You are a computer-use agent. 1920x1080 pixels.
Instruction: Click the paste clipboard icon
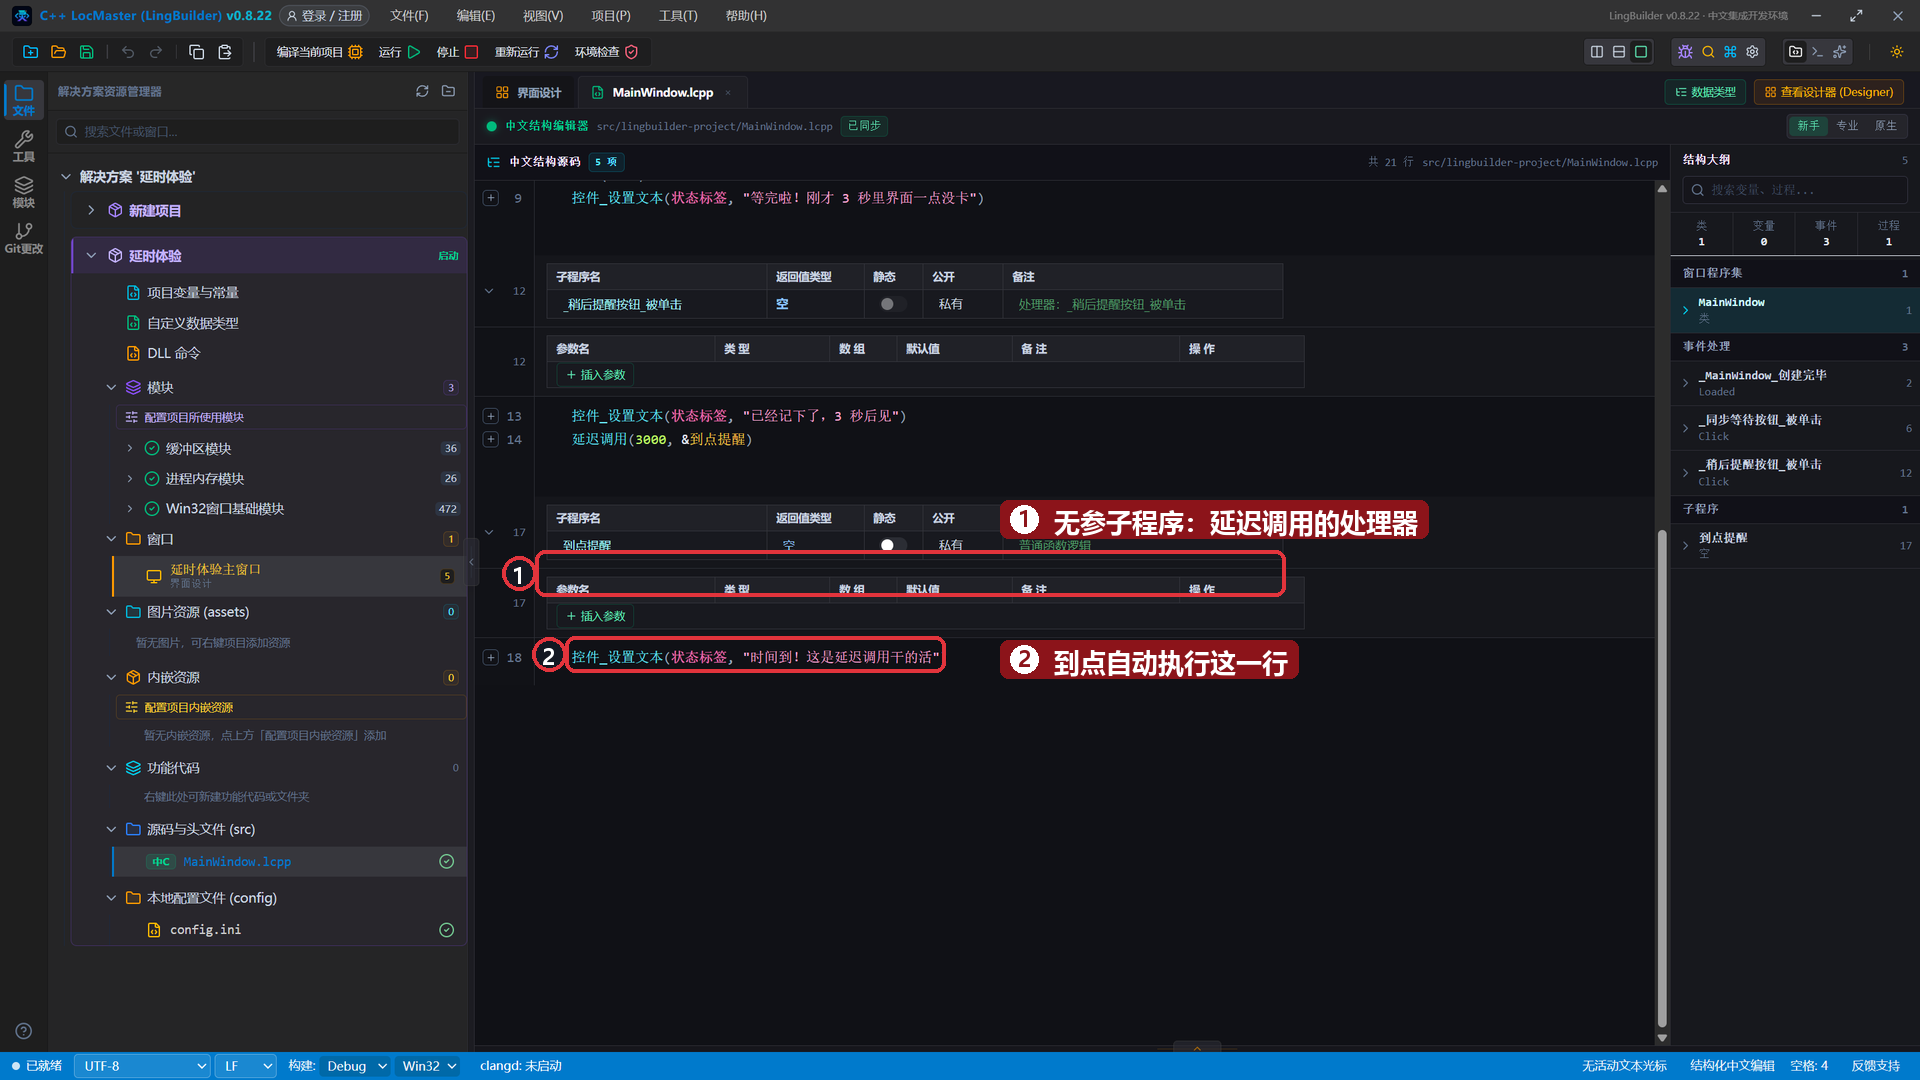tap(225, 52)
